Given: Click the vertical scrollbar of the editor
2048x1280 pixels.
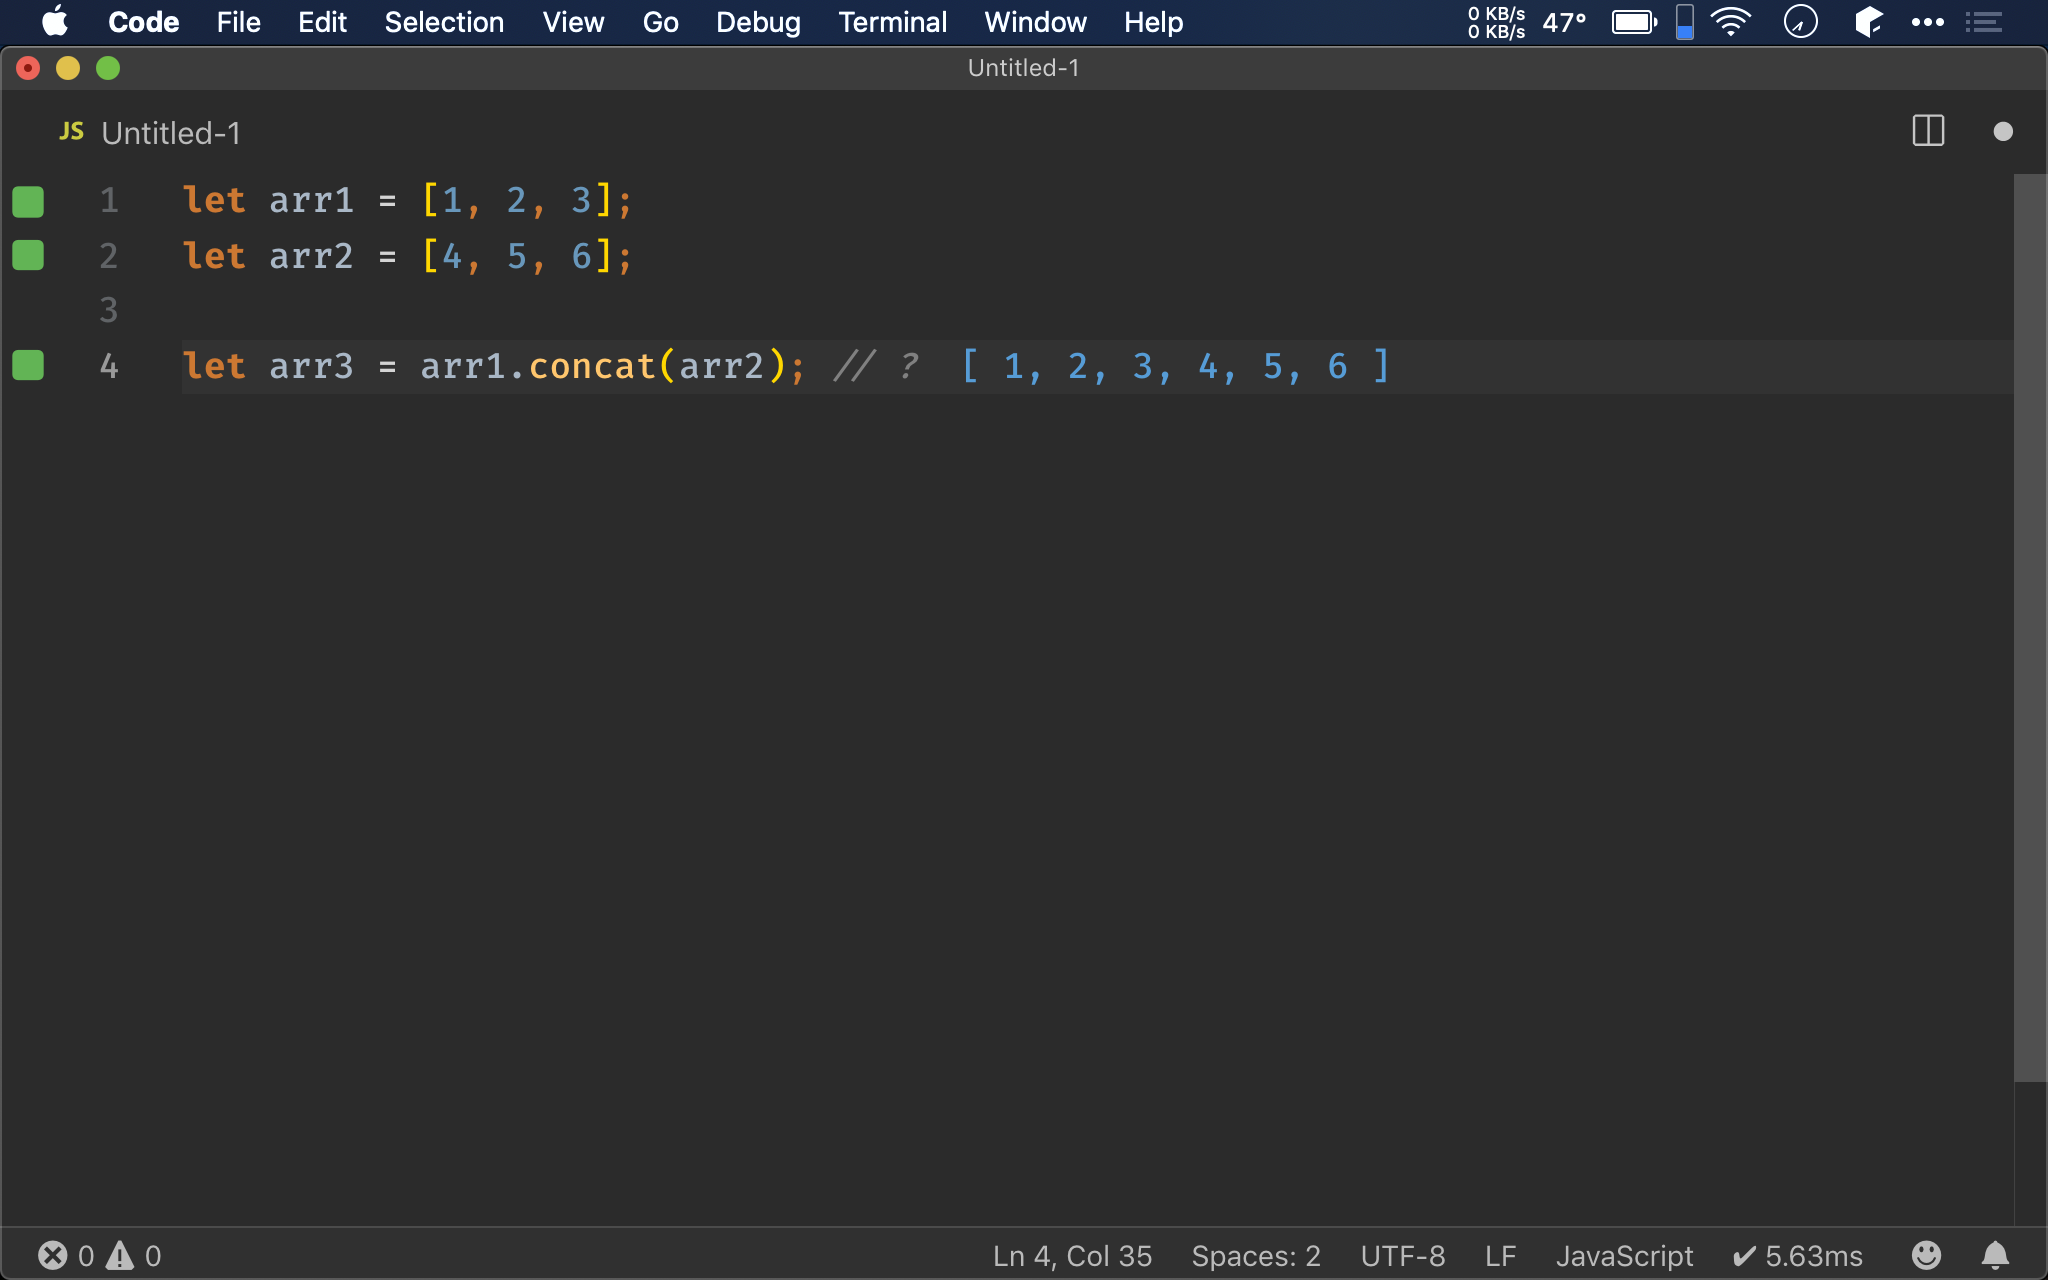Looking at the screenshot, I should [x=2029, y=628].
